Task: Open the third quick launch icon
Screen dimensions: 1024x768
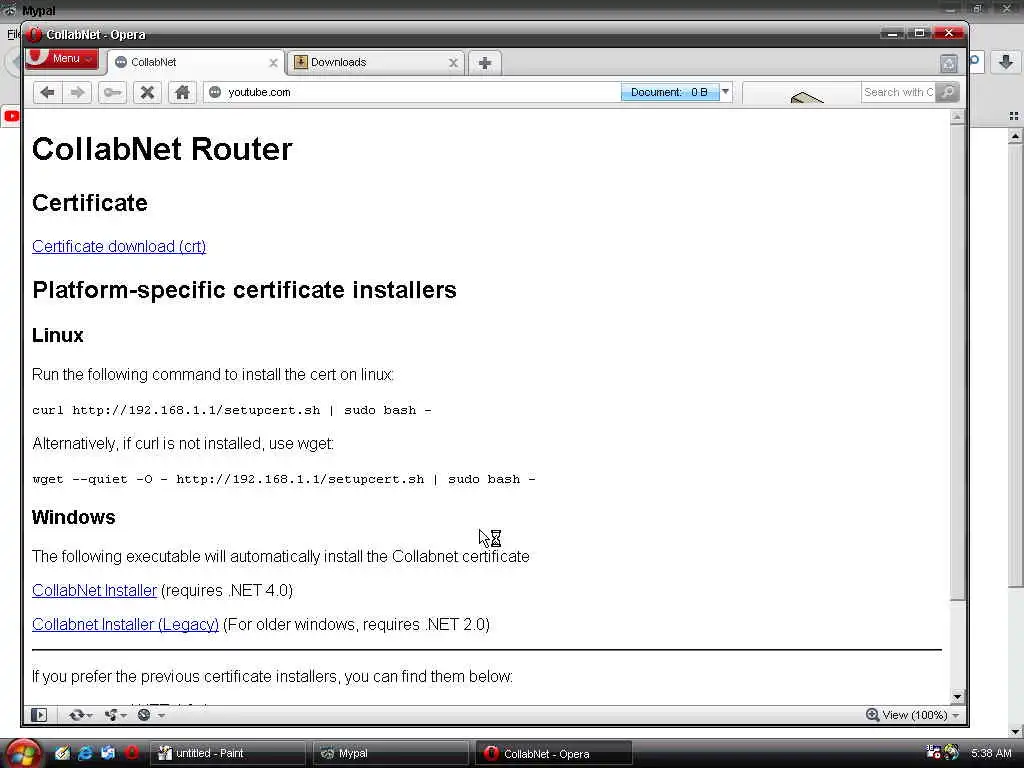Action: pos(108,753)
